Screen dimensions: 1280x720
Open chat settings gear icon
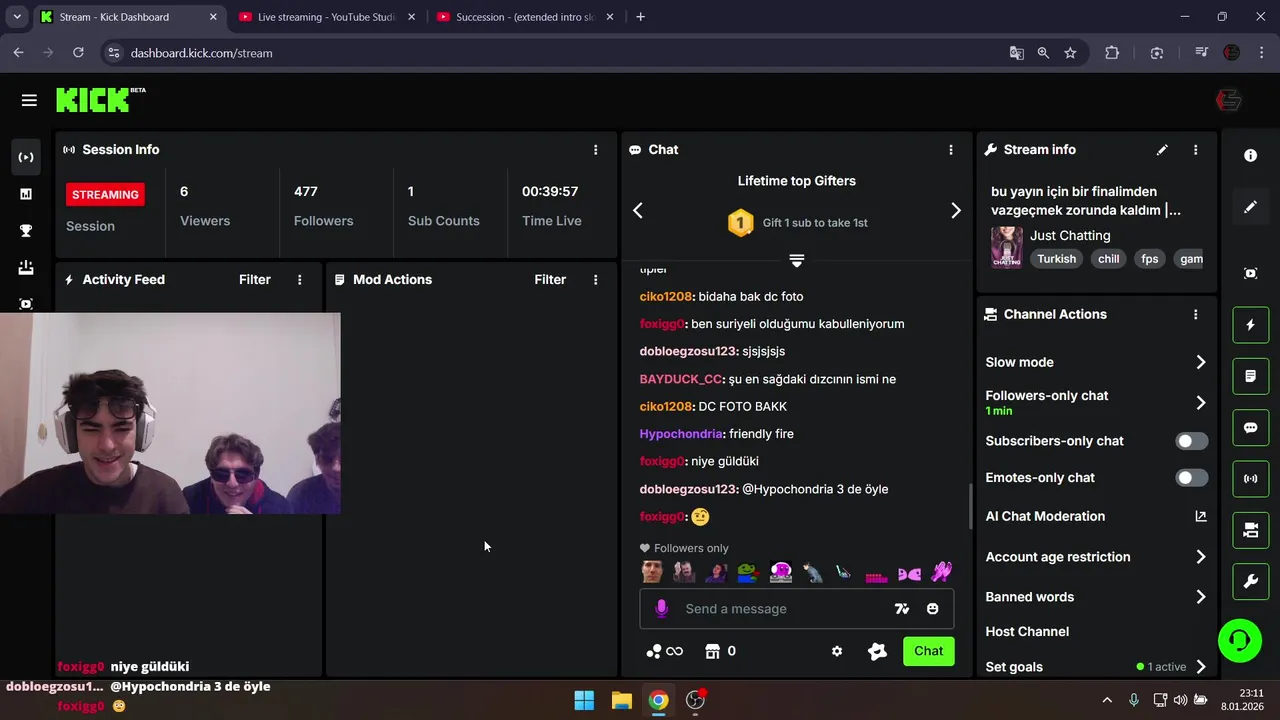click(x=837, y=651)
